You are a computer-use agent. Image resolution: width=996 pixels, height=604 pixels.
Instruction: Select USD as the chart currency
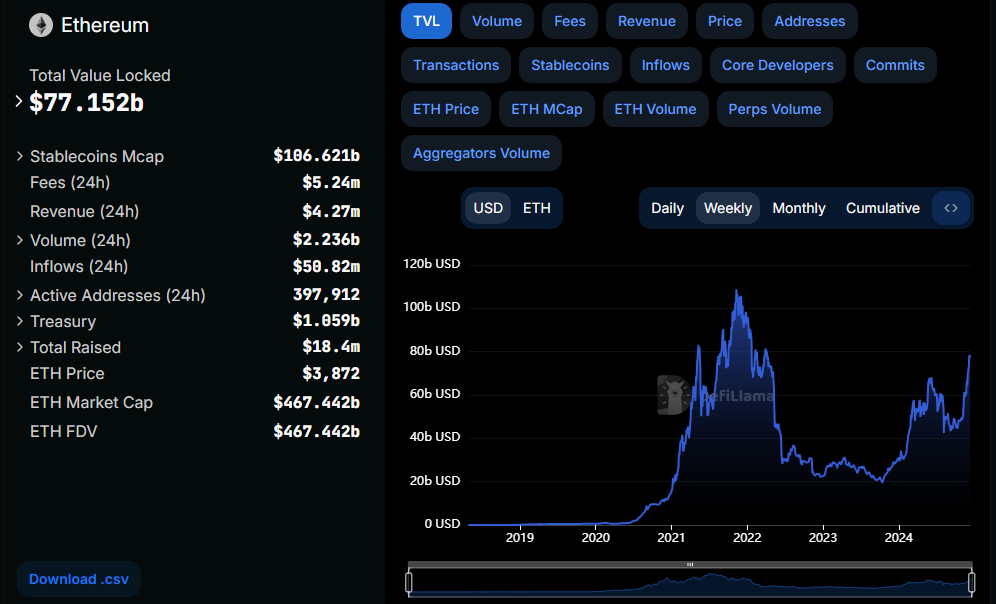[488, 208]
